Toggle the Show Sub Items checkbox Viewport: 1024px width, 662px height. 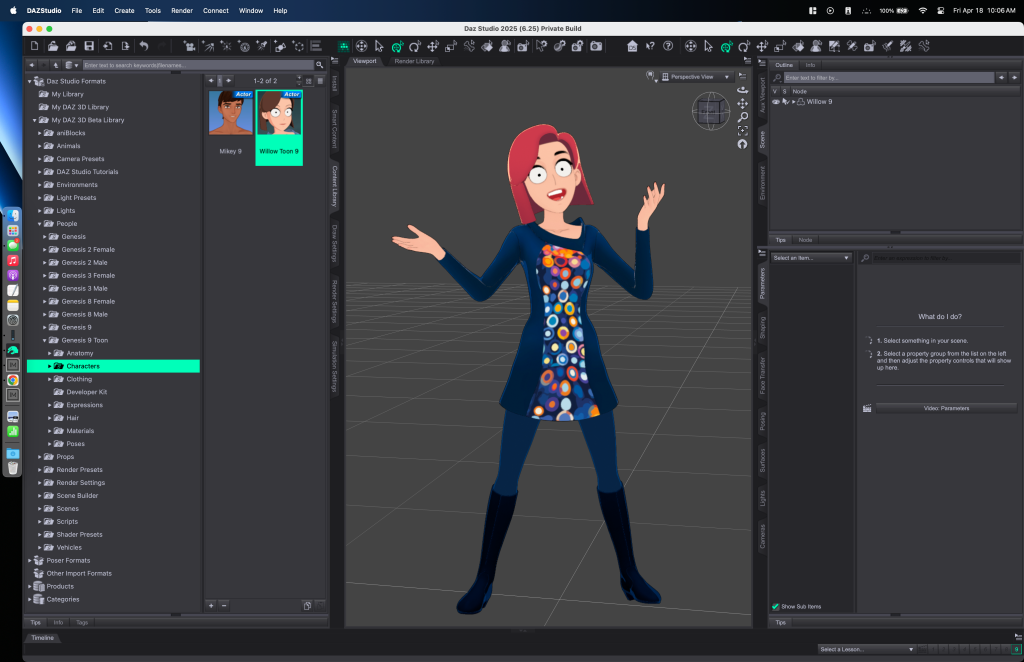pyautogui.click(x=776, y=607)
